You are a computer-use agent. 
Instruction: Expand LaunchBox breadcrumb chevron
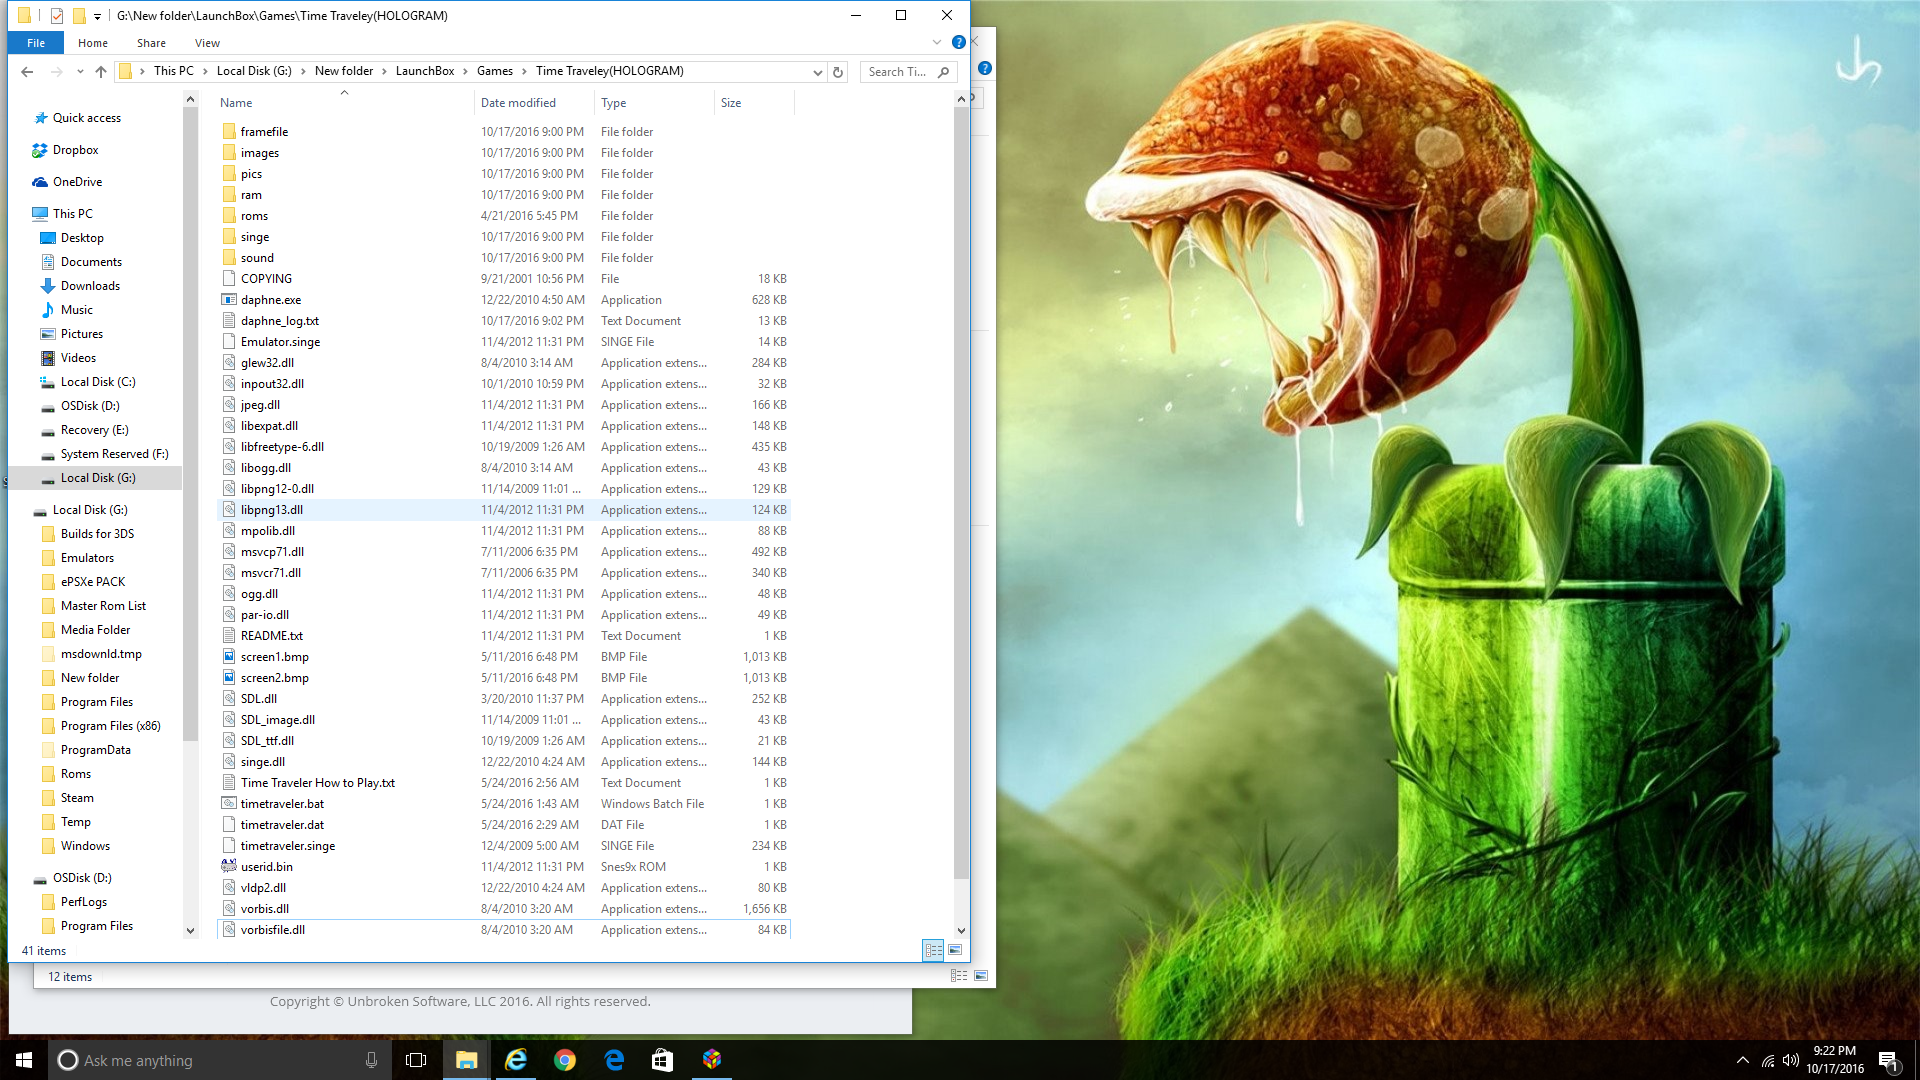[465, 72]
